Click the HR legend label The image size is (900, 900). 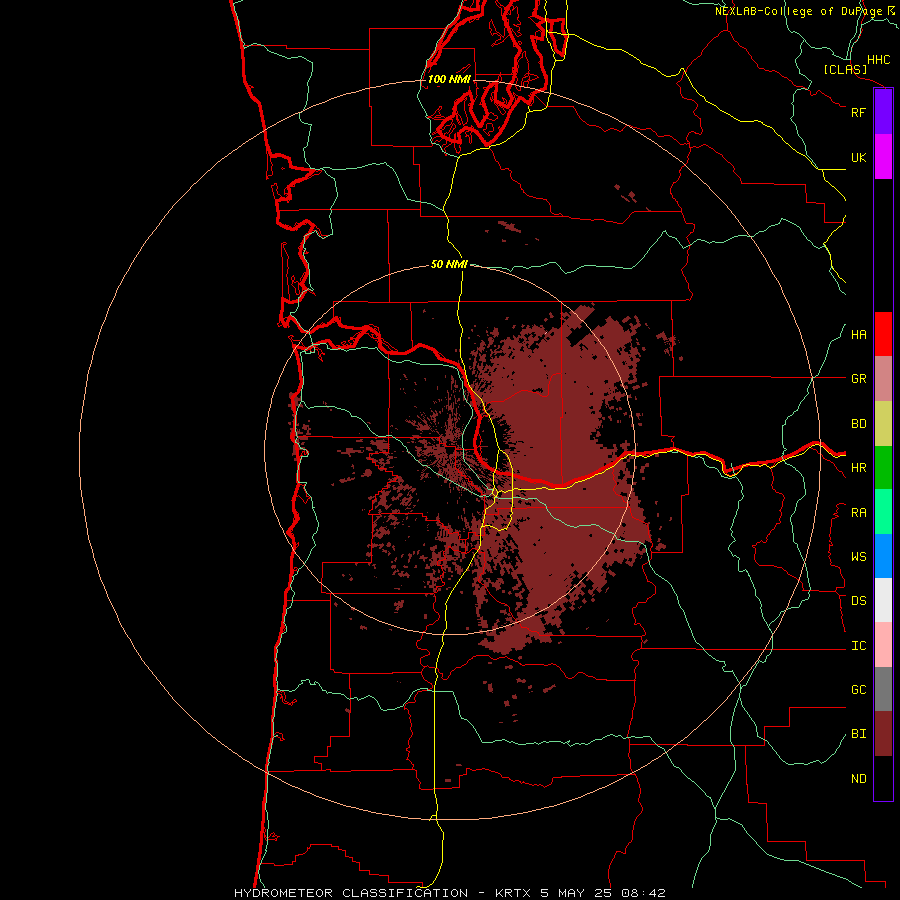point(858,468)
